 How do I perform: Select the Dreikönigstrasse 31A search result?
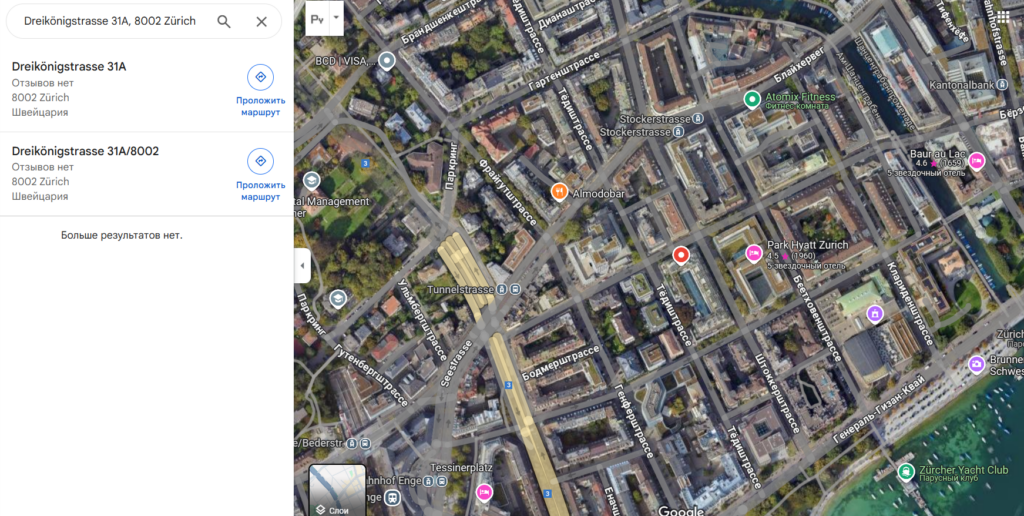click(69, 67)
